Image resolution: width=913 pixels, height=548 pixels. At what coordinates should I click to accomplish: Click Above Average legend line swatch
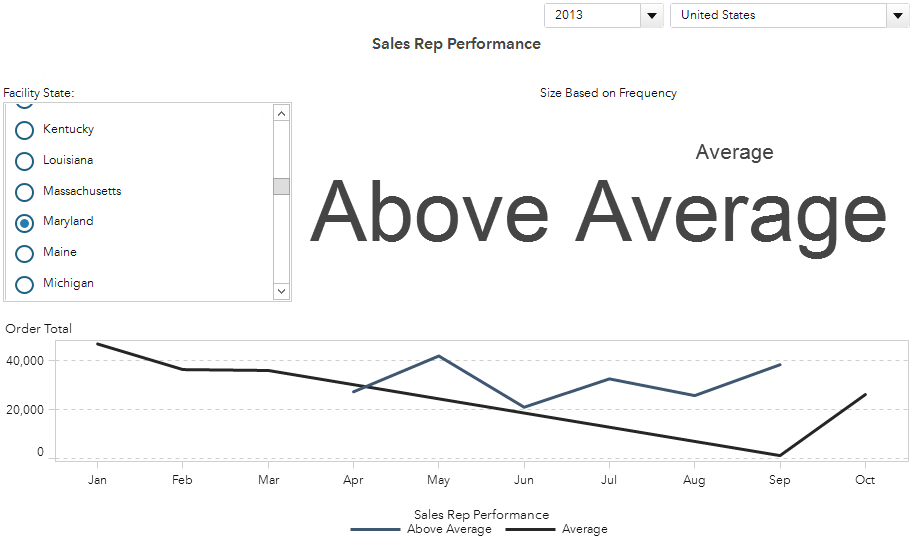(376, 530)
